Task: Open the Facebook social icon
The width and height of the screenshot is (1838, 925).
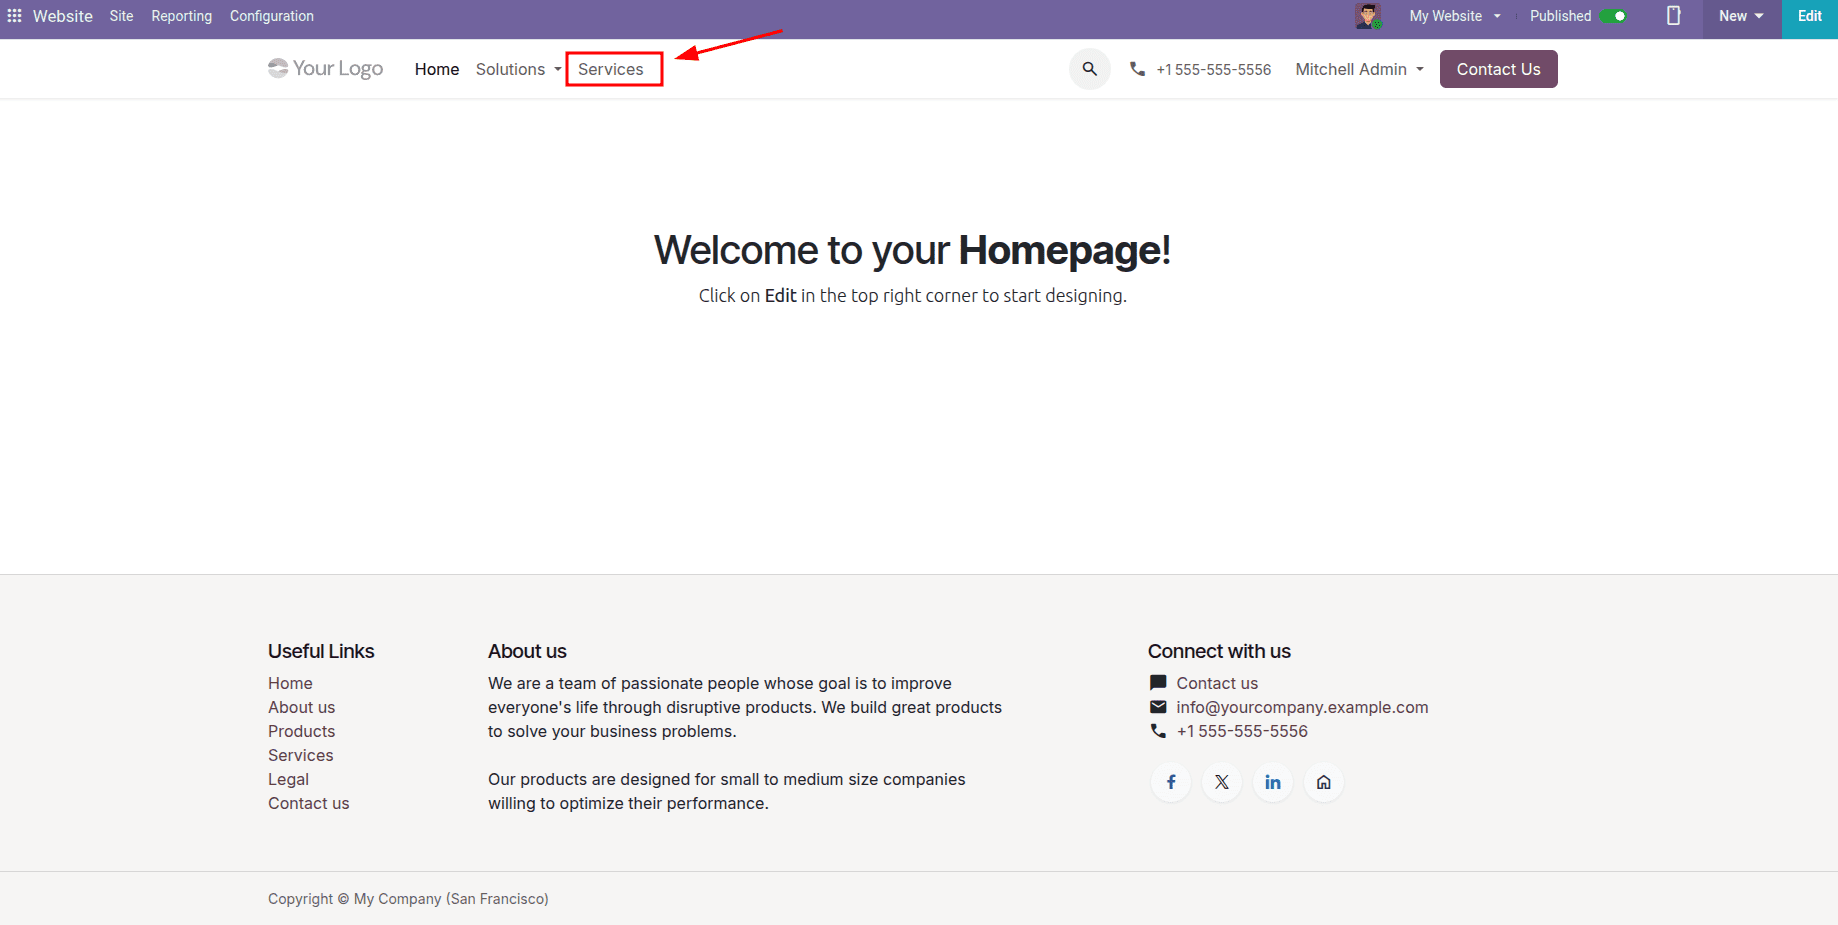Action: [x=1171, y=782]
